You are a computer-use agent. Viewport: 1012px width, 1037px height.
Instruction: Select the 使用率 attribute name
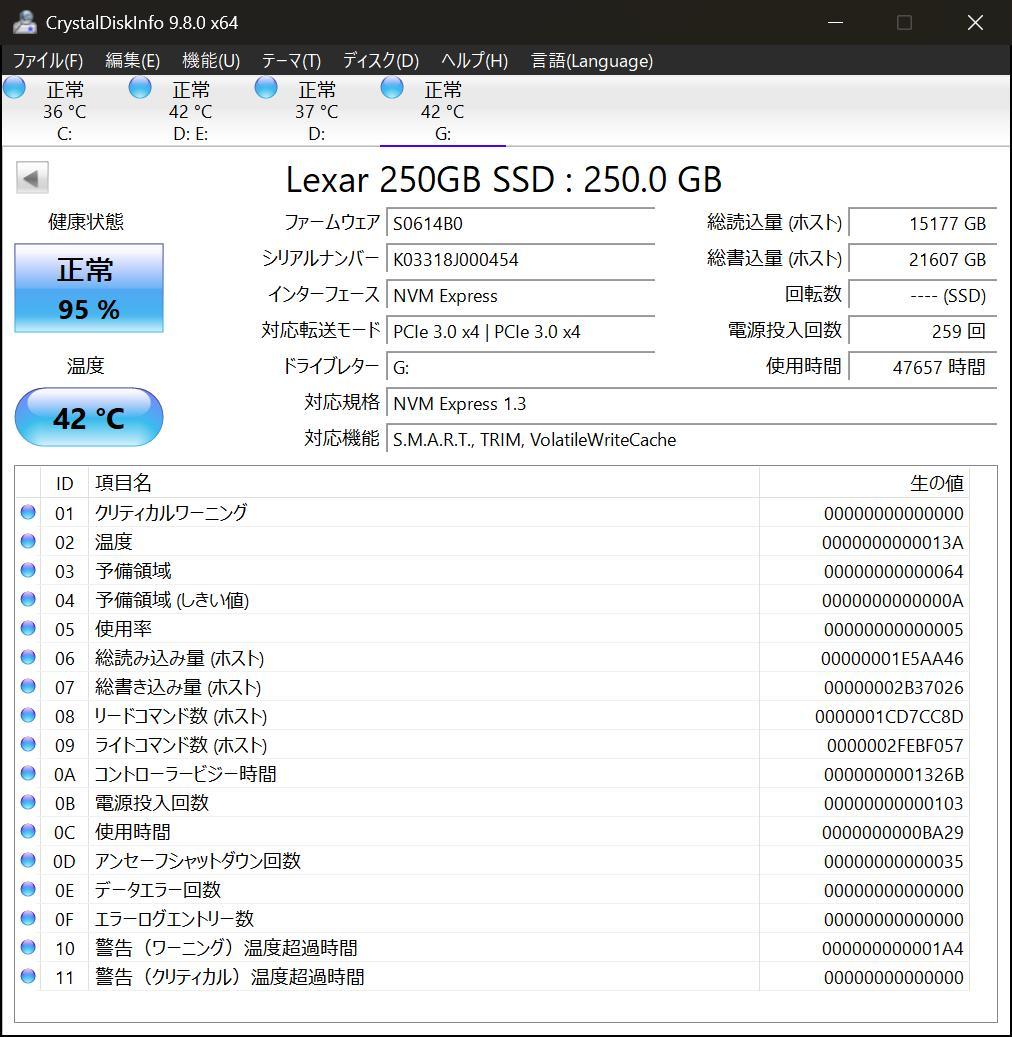123,628
